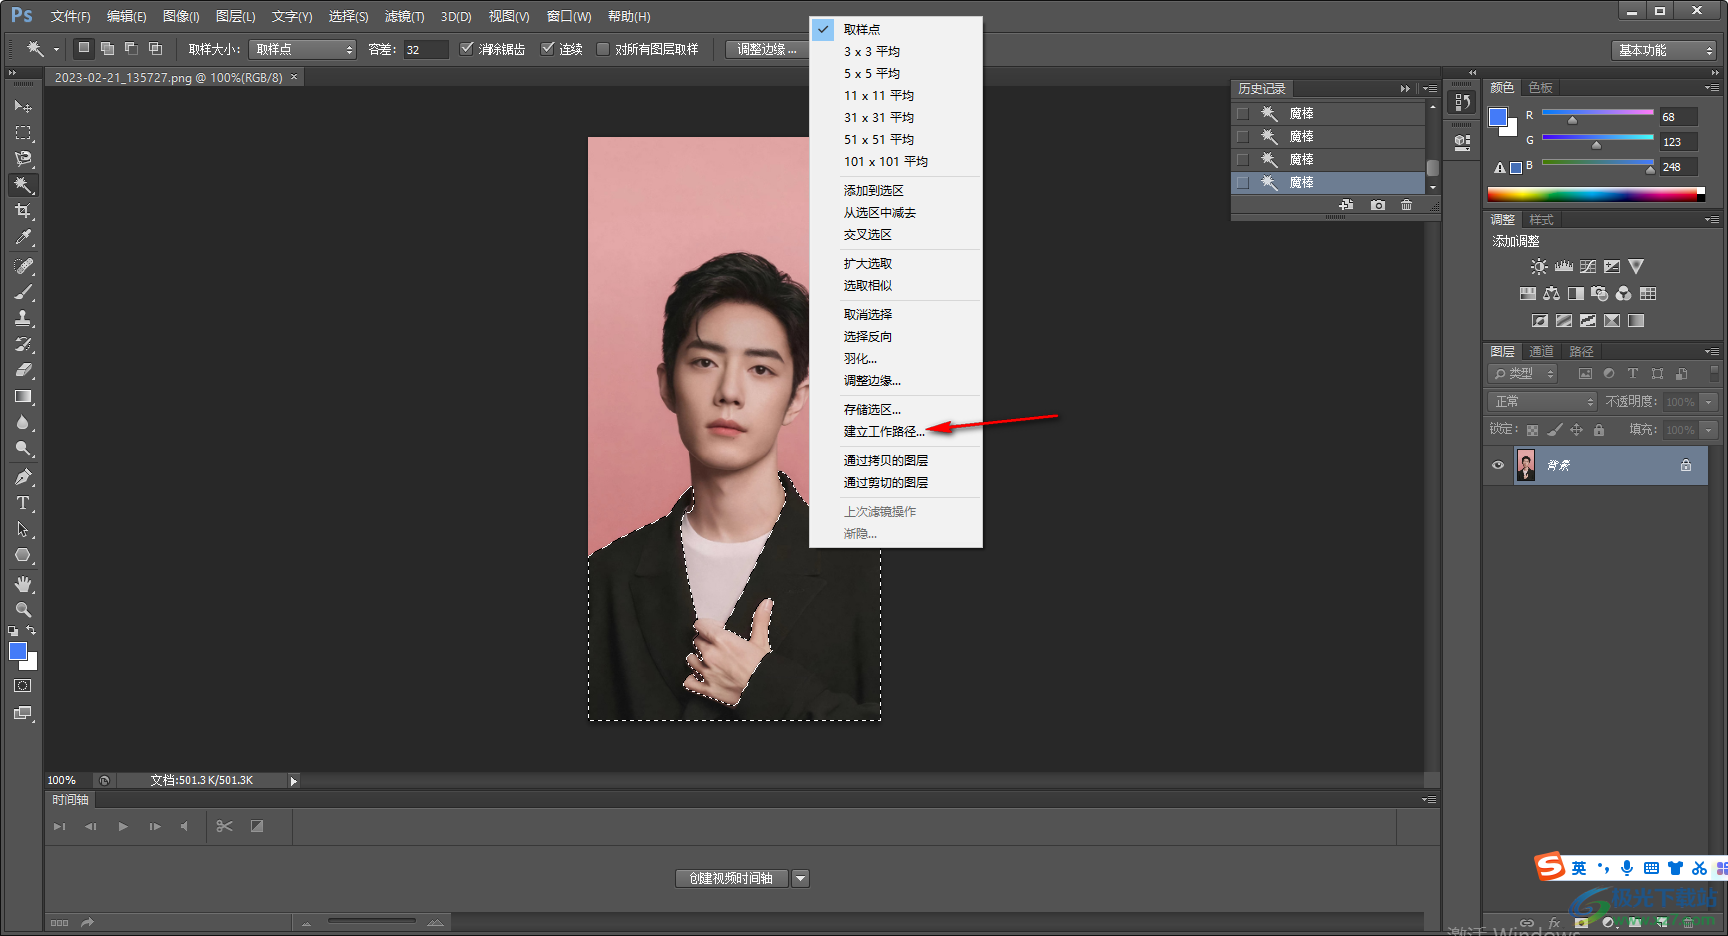Select the Rectangular Marquee tool

23,132
